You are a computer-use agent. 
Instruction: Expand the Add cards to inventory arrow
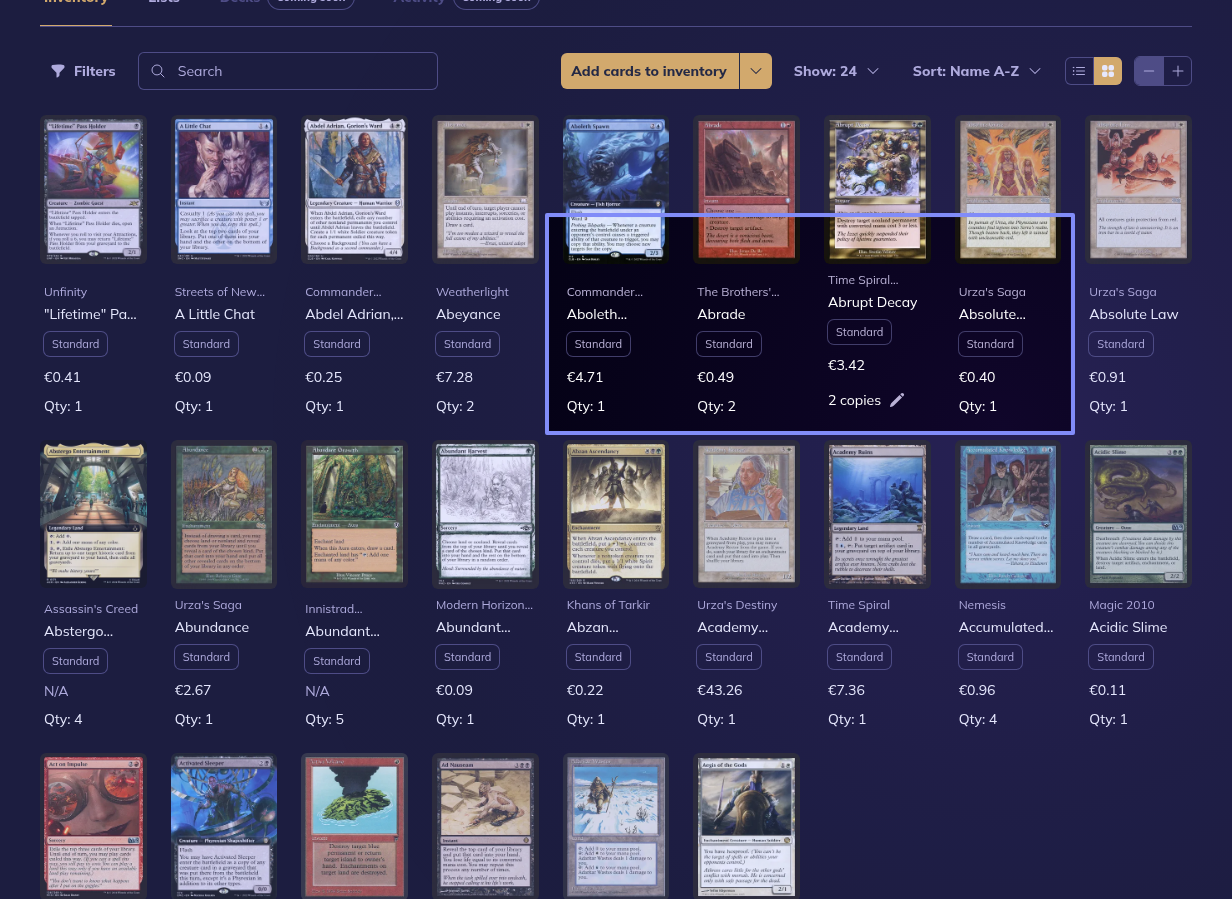pos(756,71)
